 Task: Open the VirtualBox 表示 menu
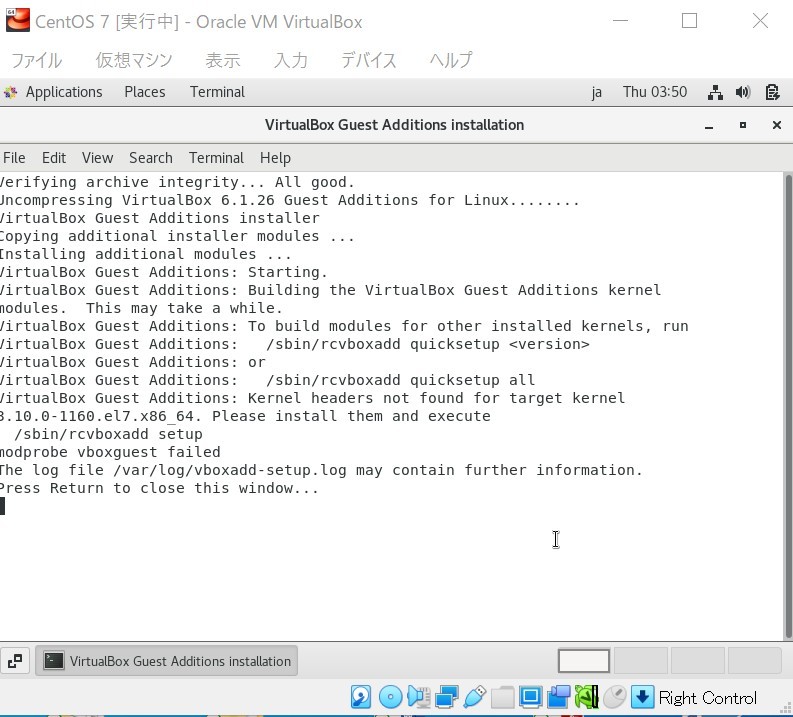[223, 60]
